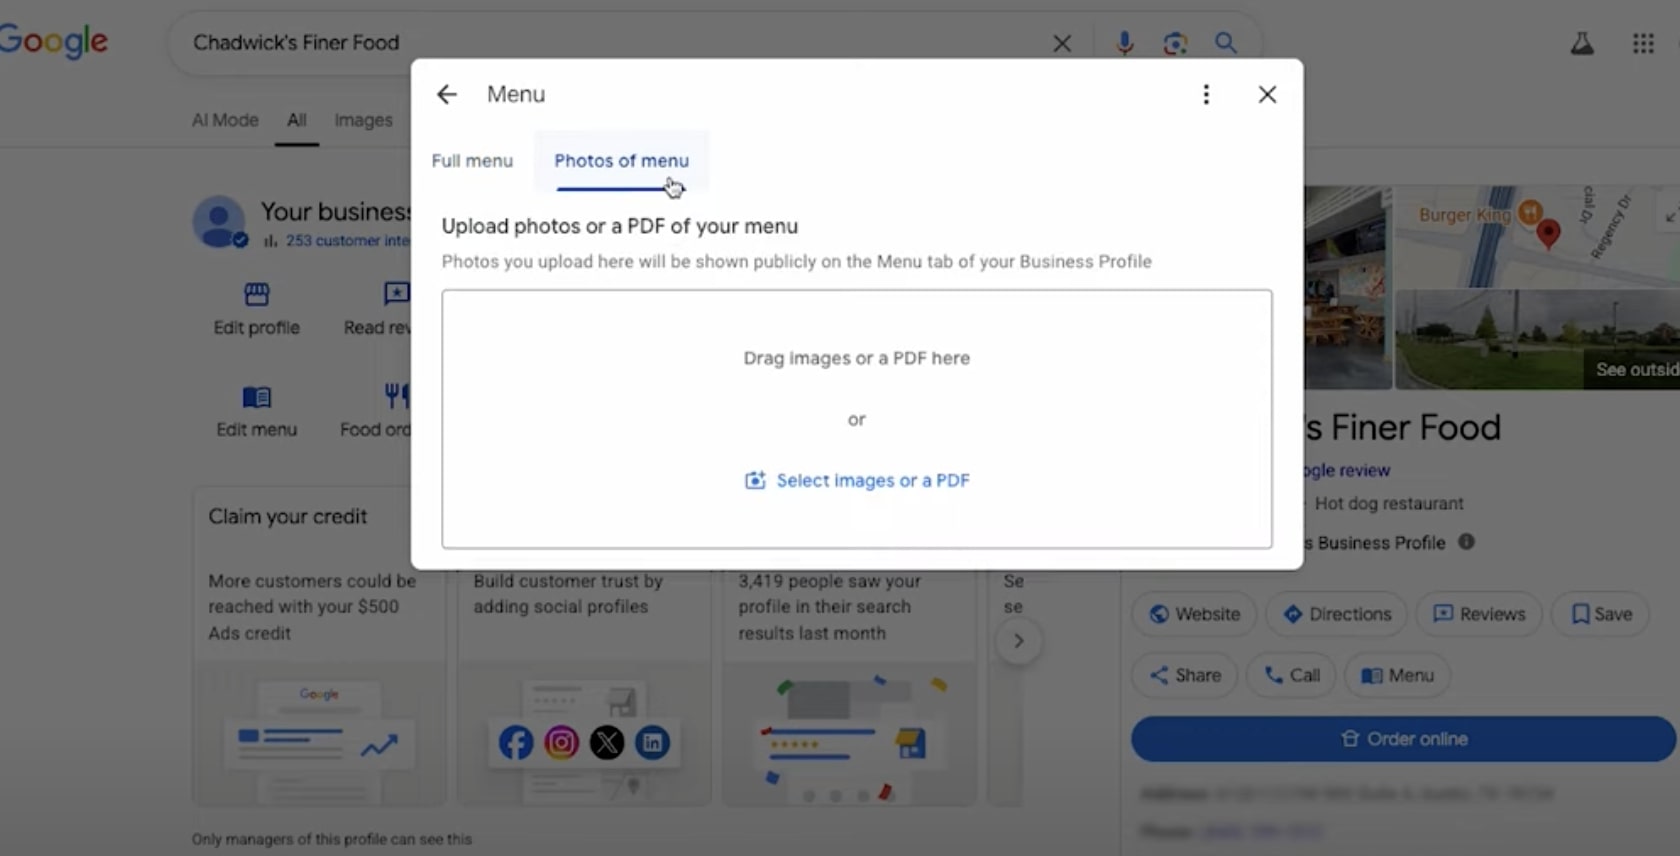Click the X (Twitter) icon in social profiles card

[x=607, y=743]
